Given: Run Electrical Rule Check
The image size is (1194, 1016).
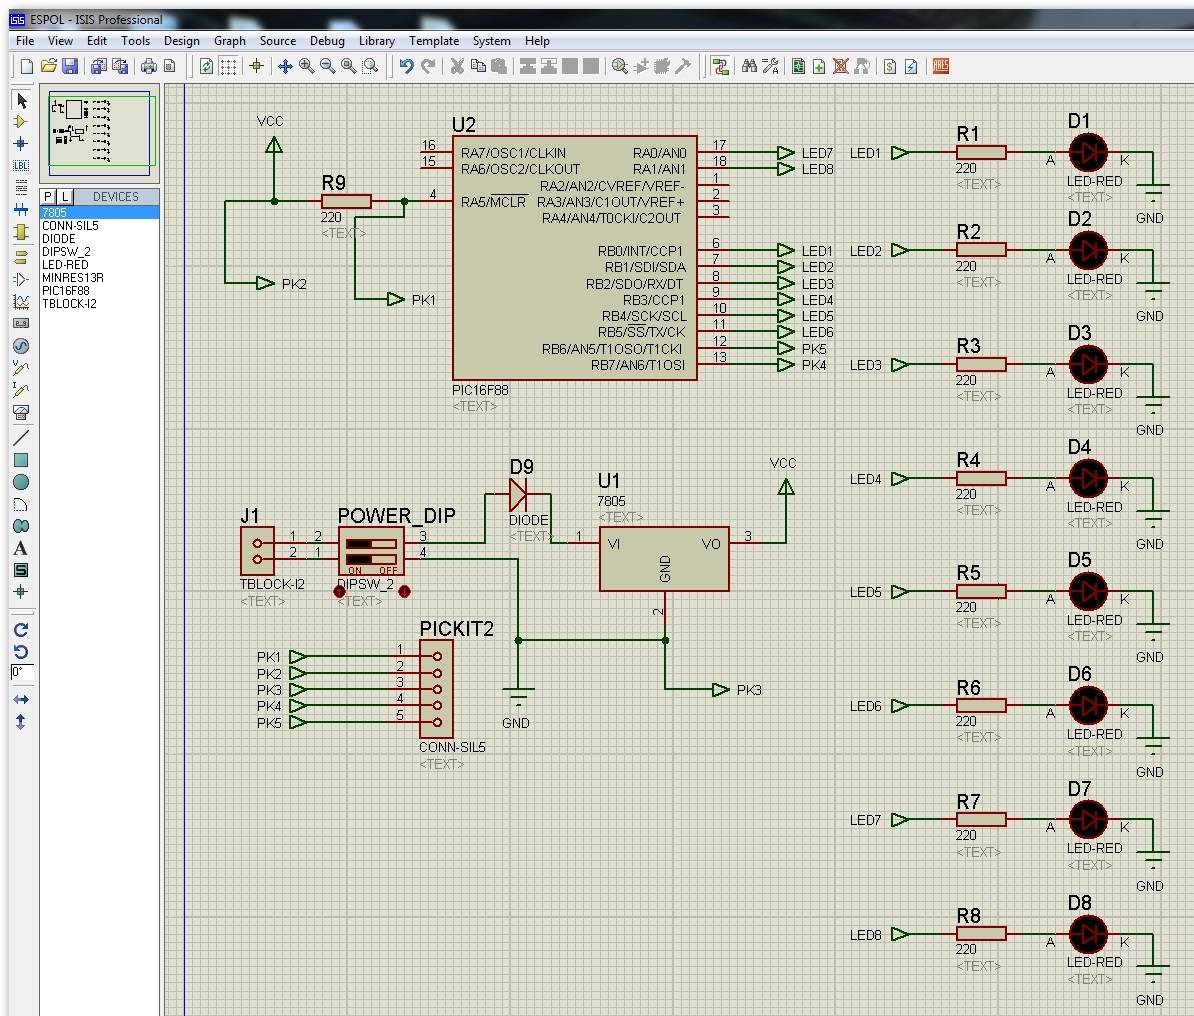Looking at the screenshot, I should [911, 66].
